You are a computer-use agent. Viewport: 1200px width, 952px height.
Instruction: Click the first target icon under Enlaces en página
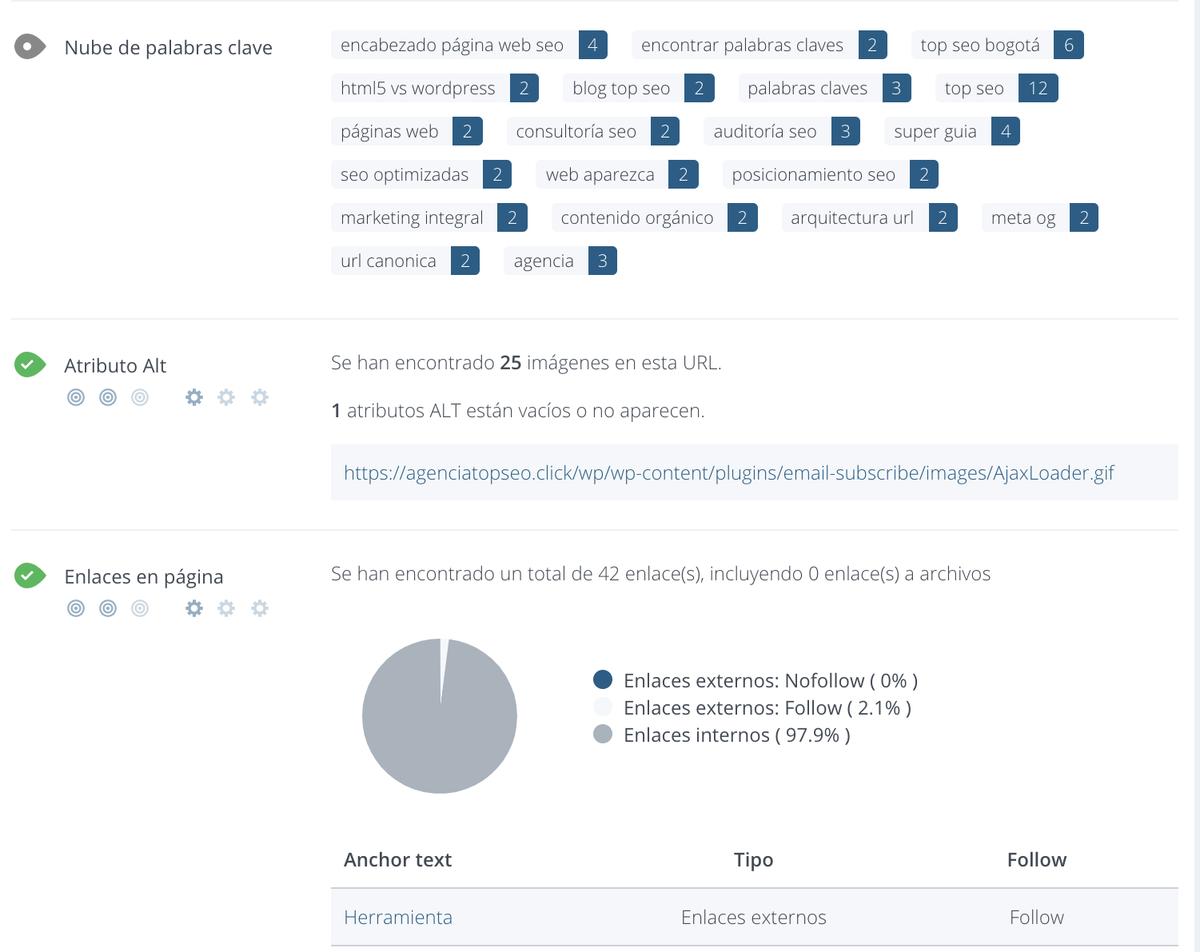(76, 608)
